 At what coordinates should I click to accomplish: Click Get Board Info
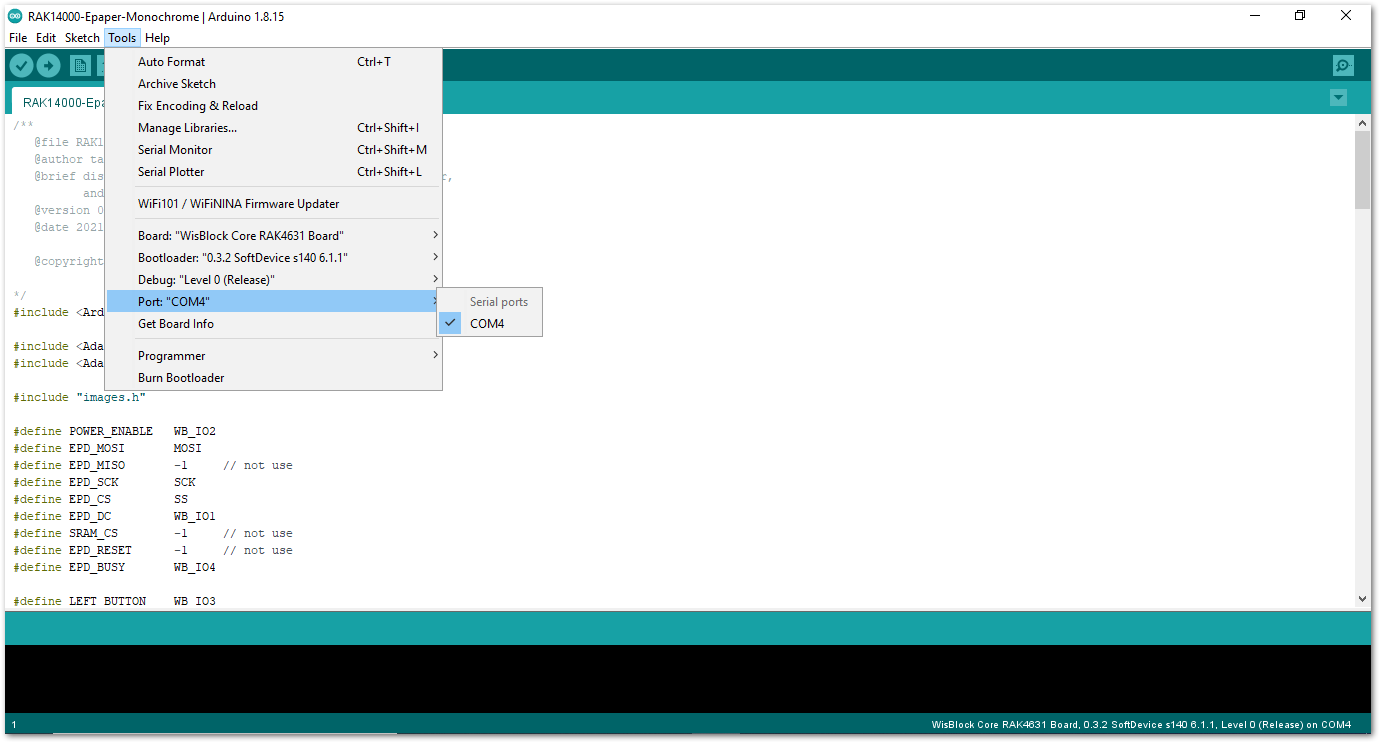click(x=273, y=324)
